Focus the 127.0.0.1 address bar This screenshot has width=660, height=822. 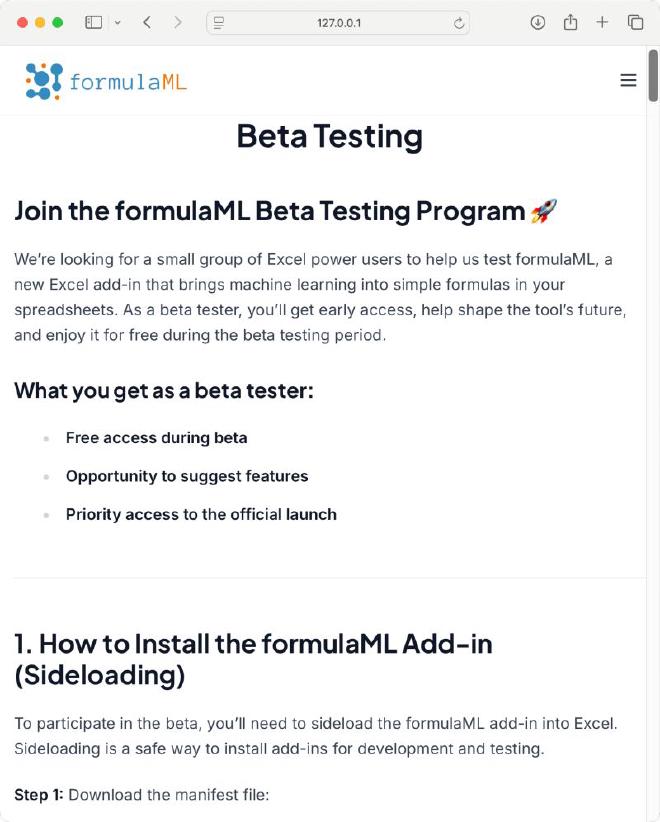point(338,23)
